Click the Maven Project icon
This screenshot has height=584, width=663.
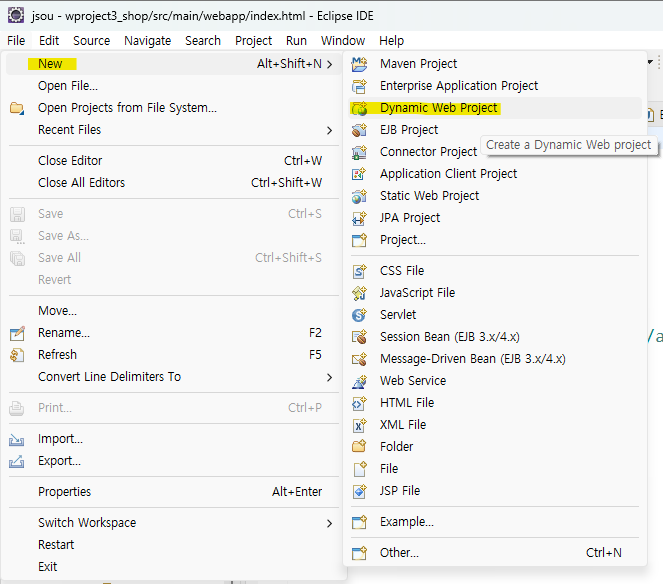tap(359, 64)
